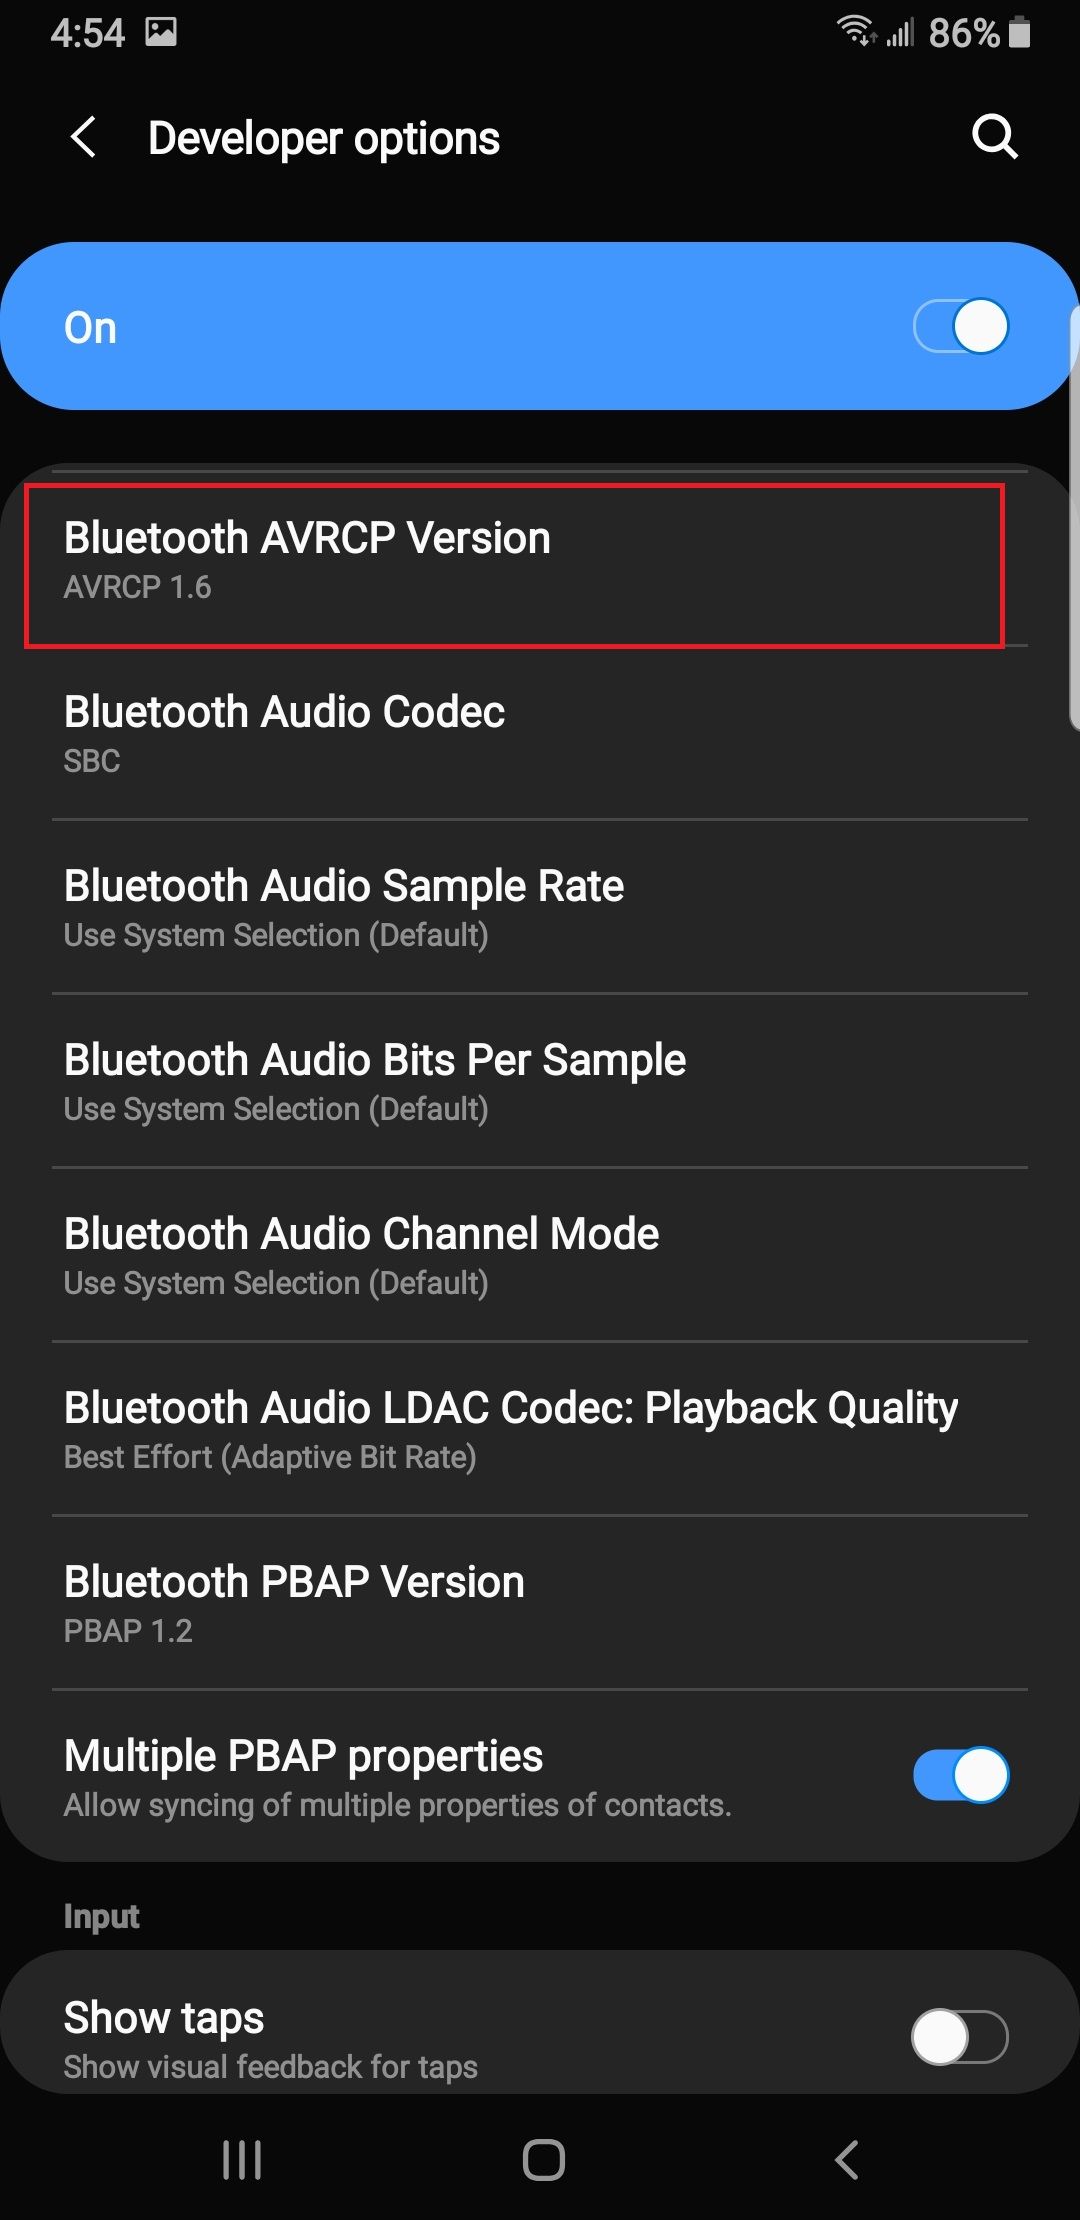1080x2220 pixels.
Task: Tap the back arrow next to Developer options
Action: pyautogui.click(x=84, y=137)
